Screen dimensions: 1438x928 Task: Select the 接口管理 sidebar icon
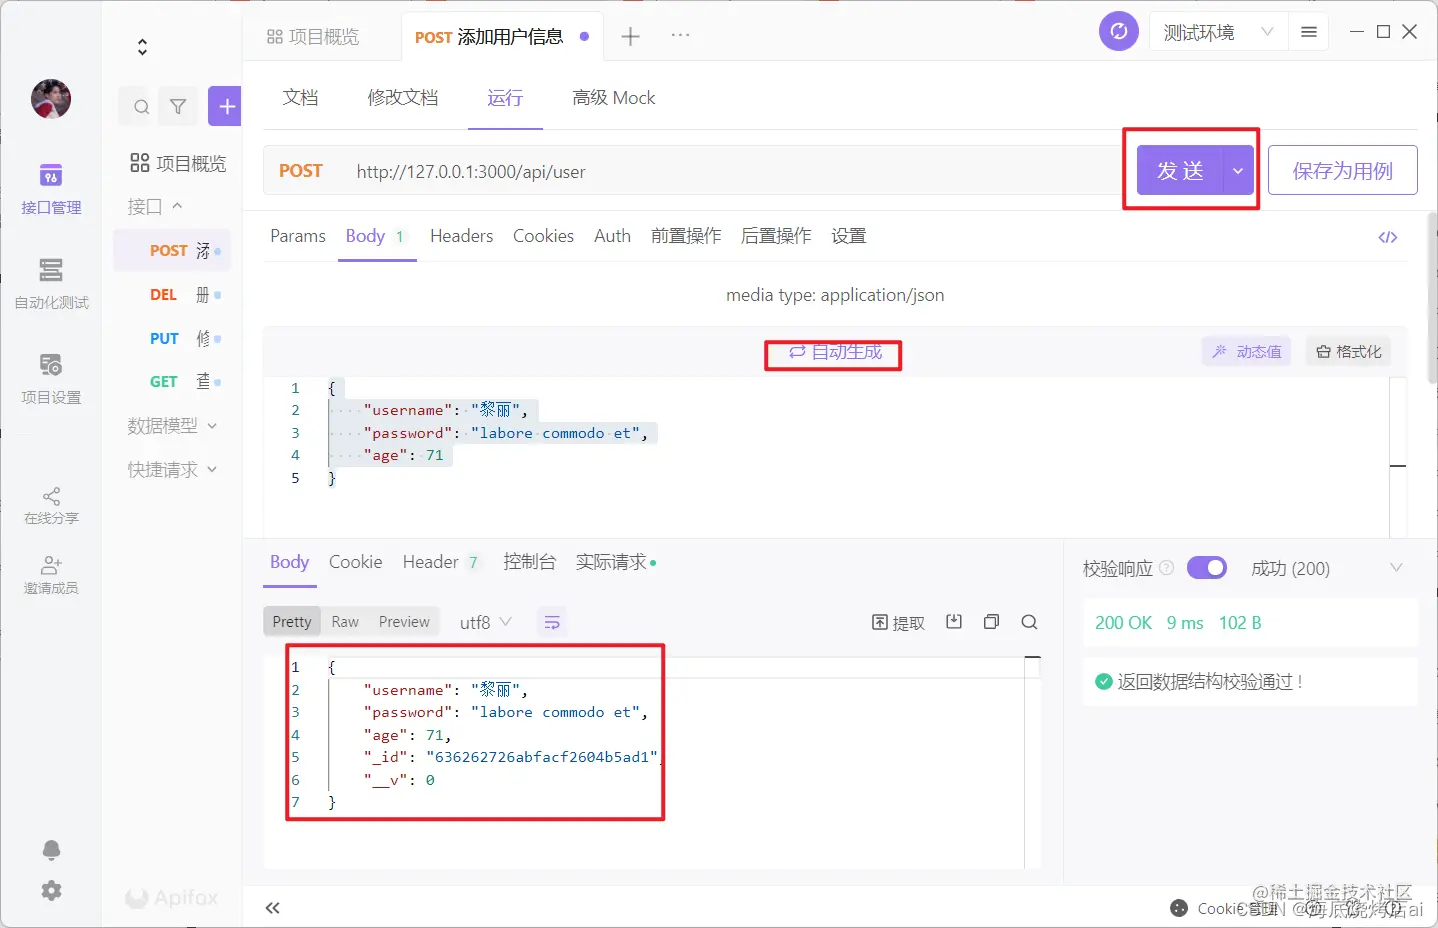click(51, 188)
